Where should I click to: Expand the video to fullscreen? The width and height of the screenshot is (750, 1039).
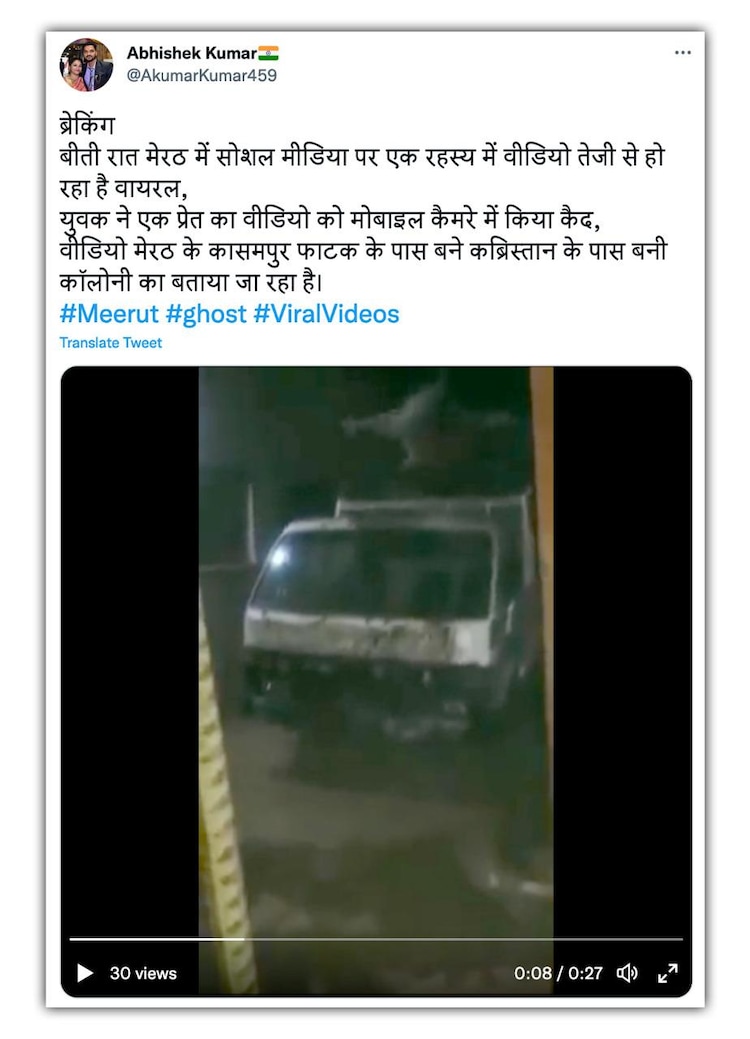667,973
